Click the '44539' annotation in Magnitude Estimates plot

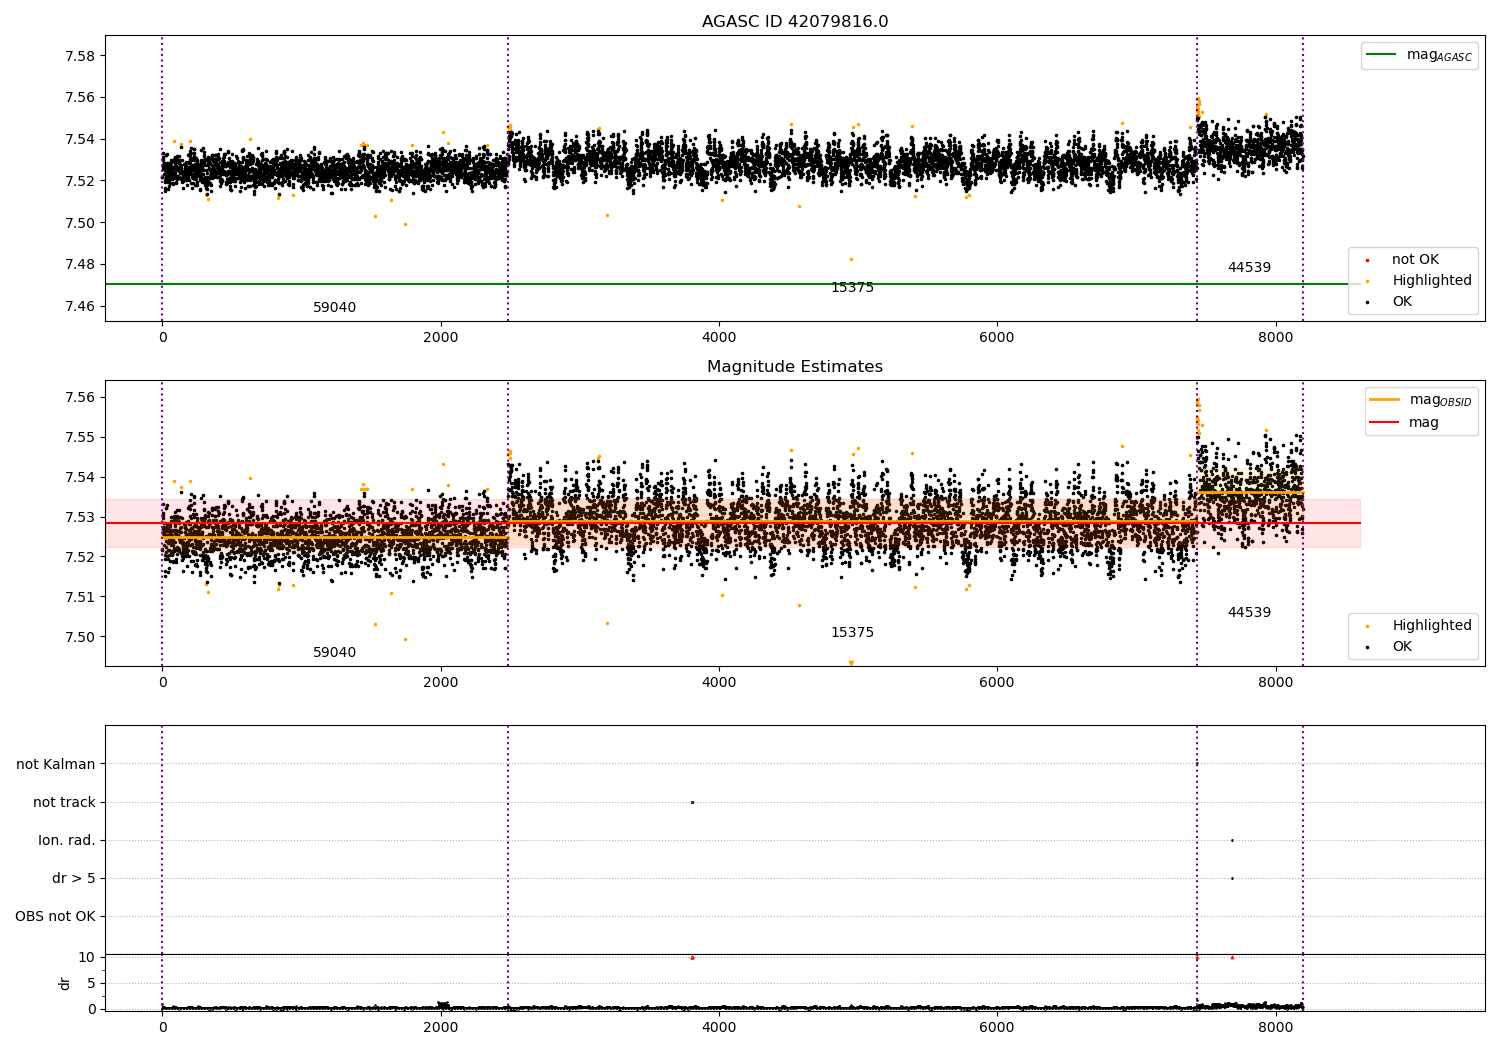click(x=1249, y=613)
